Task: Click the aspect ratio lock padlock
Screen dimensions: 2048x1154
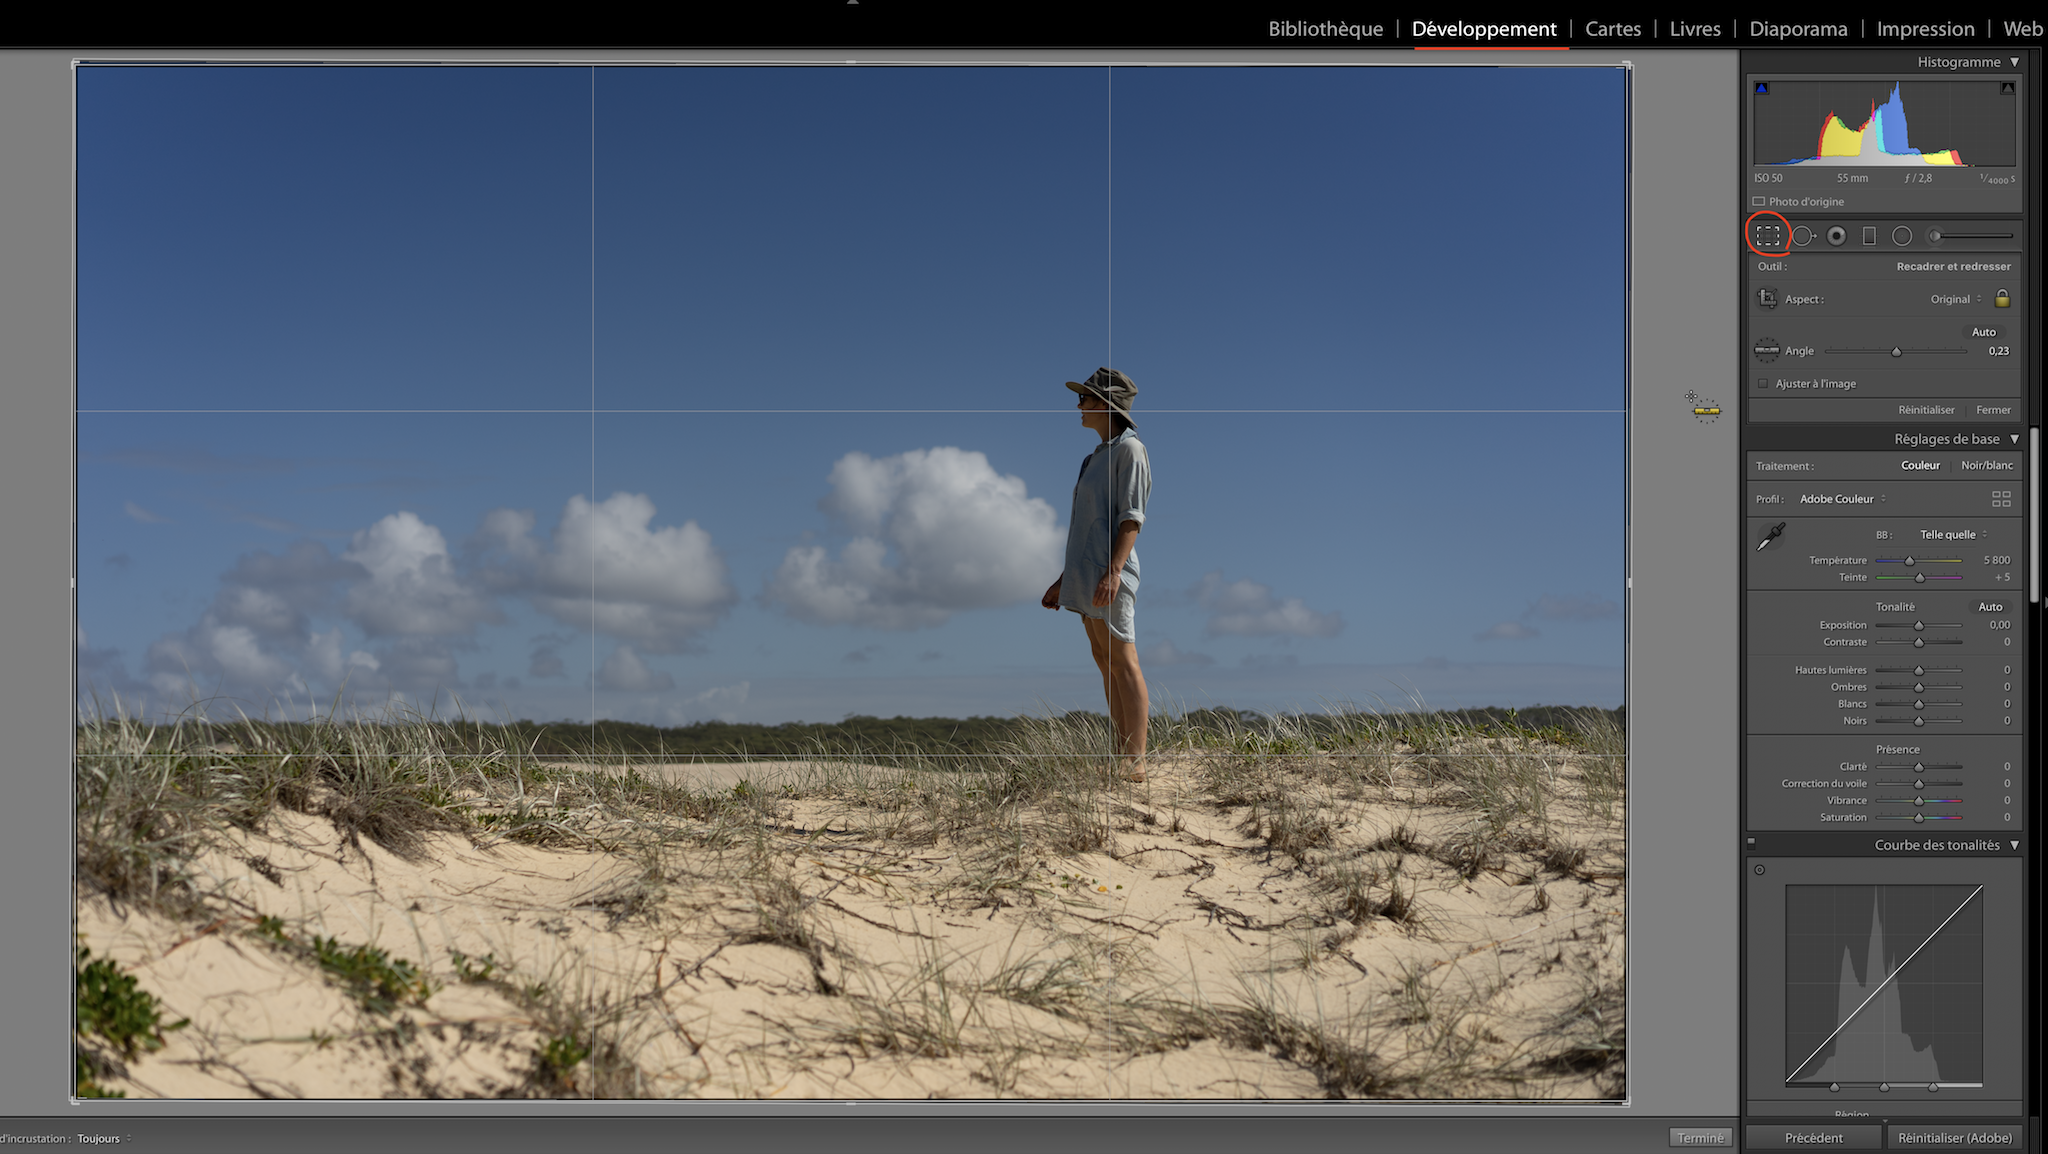Action: 2002,299
